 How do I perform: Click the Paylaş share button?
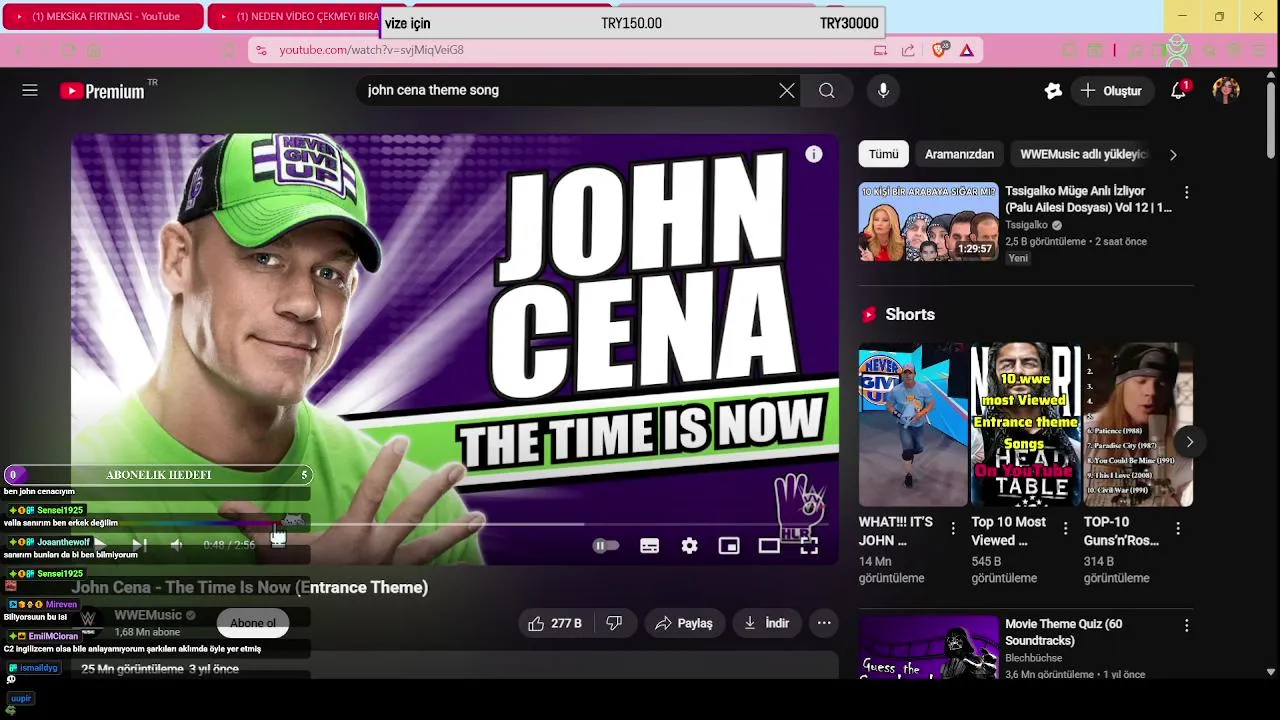(x=684, y=623)
